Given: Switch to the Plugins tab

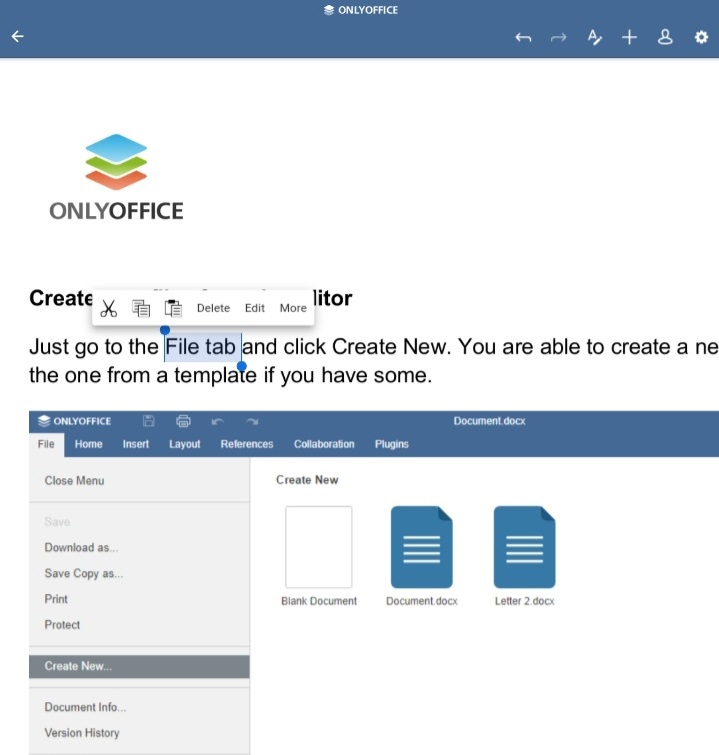Looking at the screenshot, I should point(392,444).
